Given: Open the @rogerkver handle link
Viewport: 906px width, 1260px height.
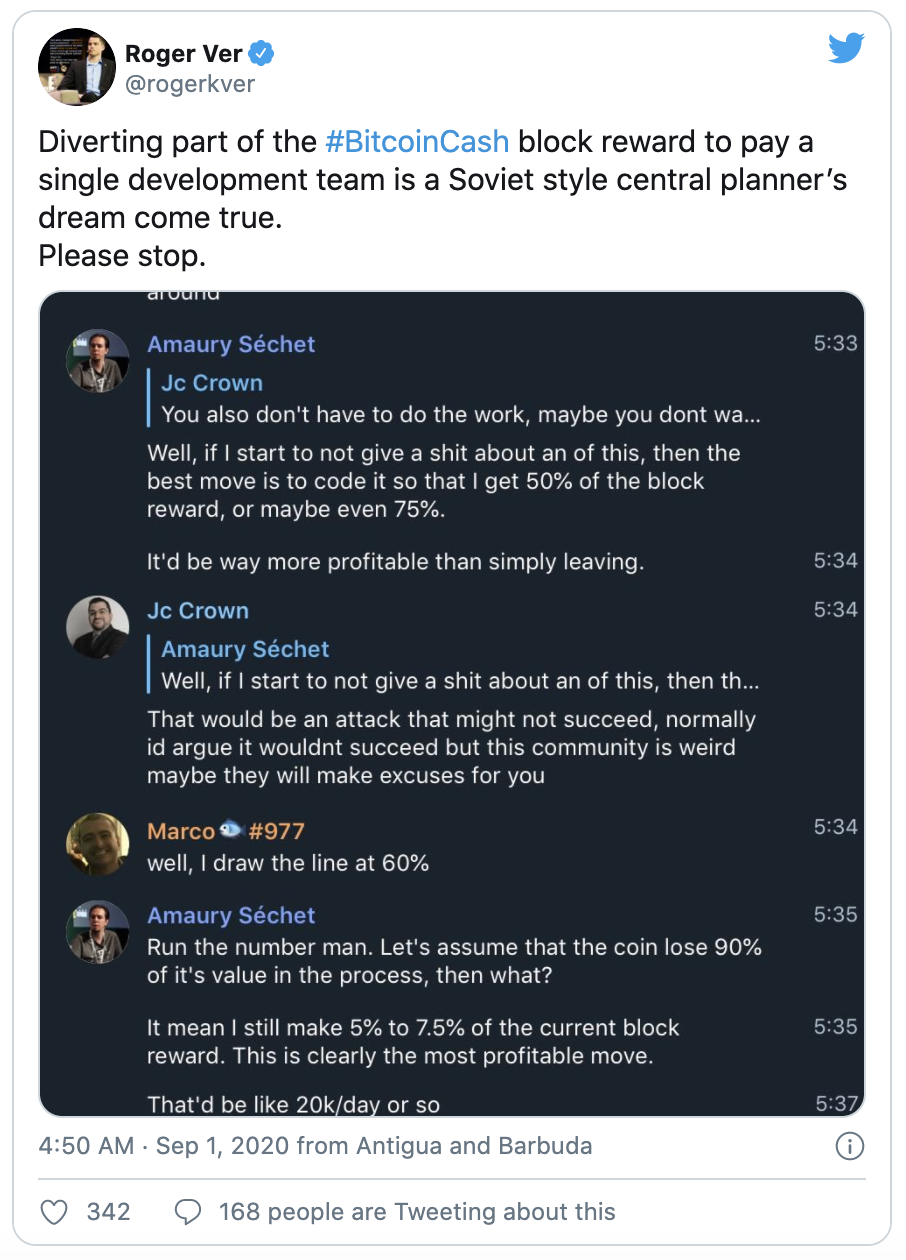Looking at the screenshot, I should tap(190, 84).
